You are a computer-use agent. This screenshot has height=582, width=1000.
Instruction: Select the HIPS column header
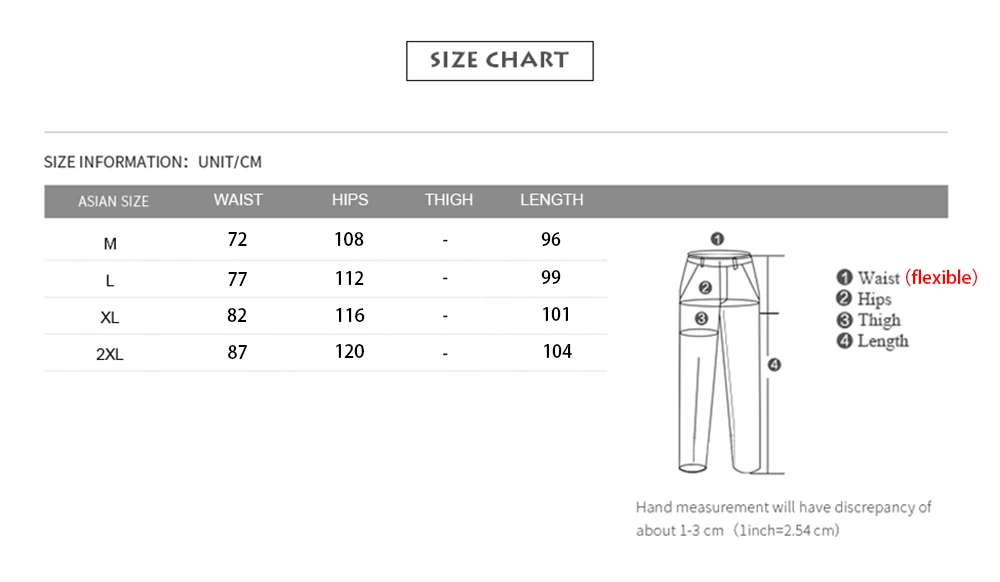pyautogui.click(x=350, y=200)
